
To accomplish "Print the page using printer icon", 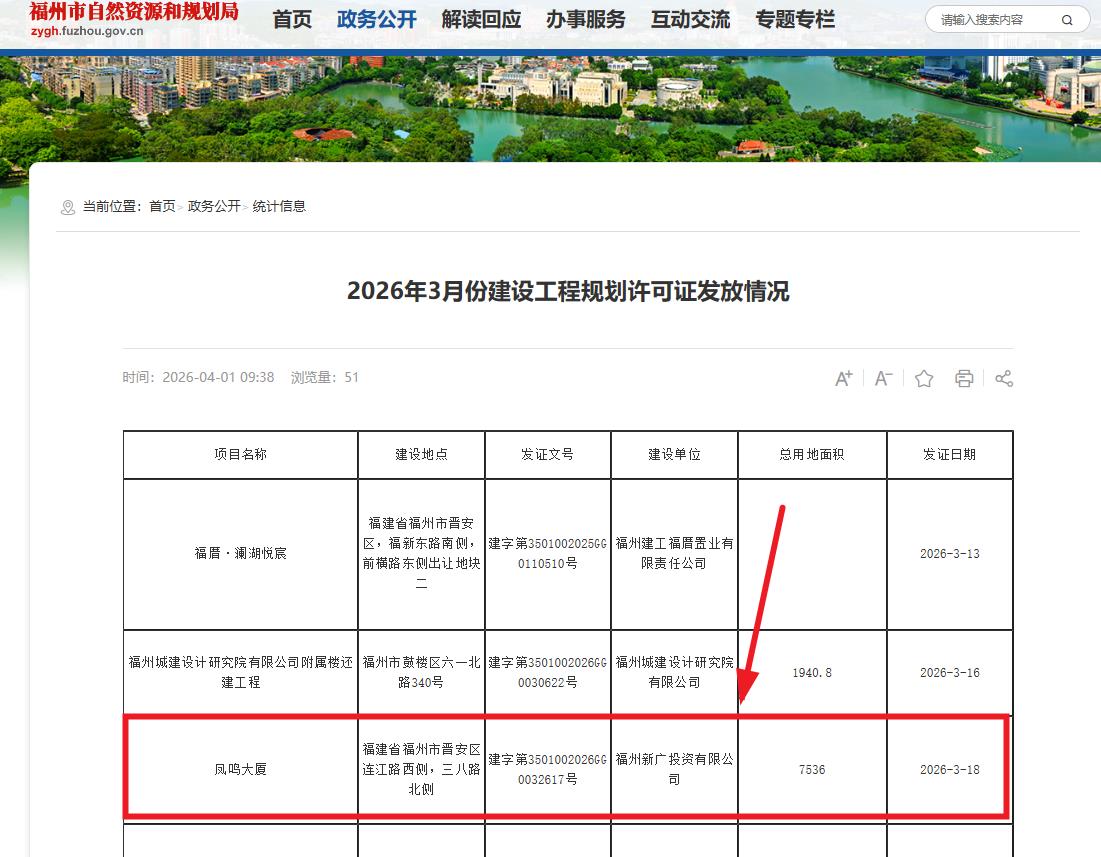I will [964, 378].
